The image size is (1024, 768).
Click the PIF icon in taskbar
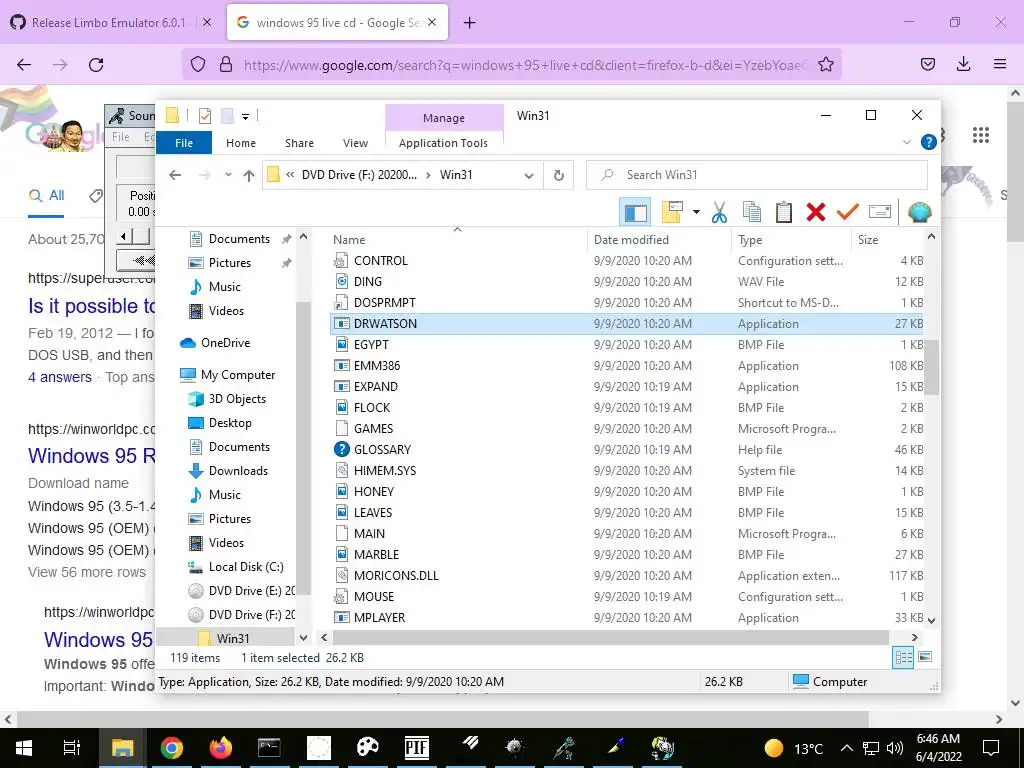point(417,748)
